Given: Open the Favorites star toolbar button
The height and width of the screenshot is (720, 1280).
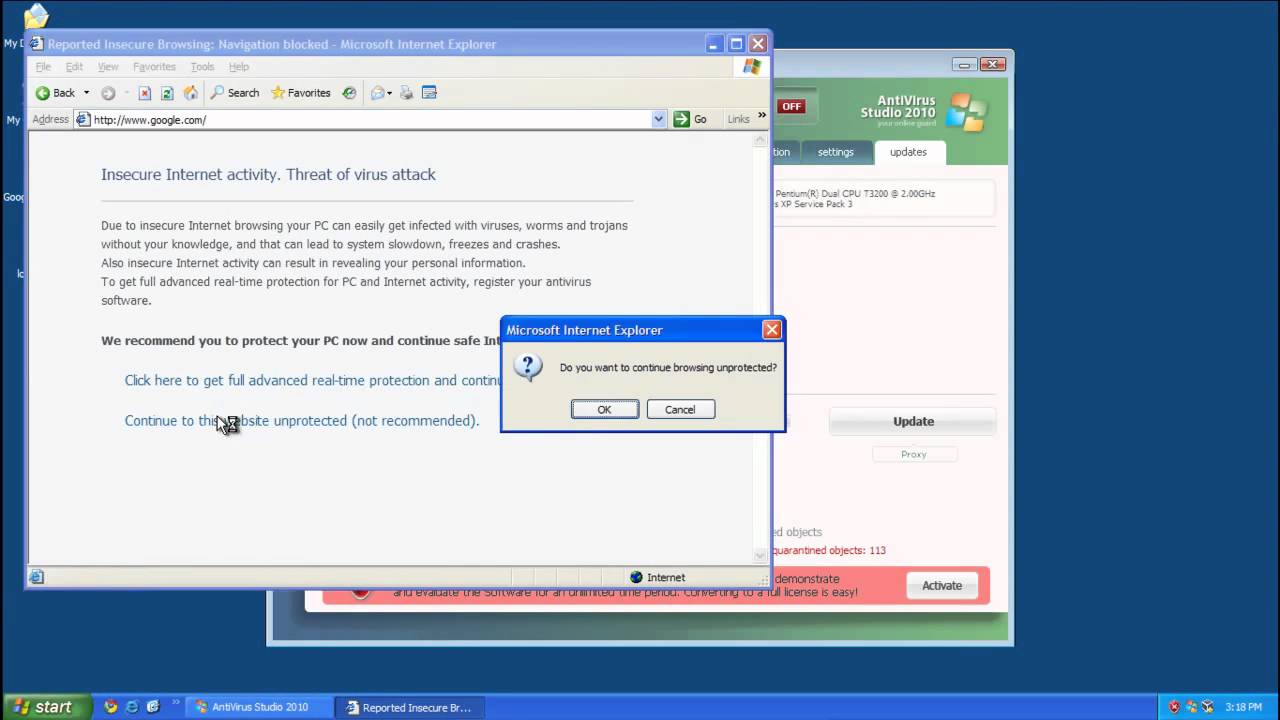Looking at the screenshot, I should pos(301,93).
